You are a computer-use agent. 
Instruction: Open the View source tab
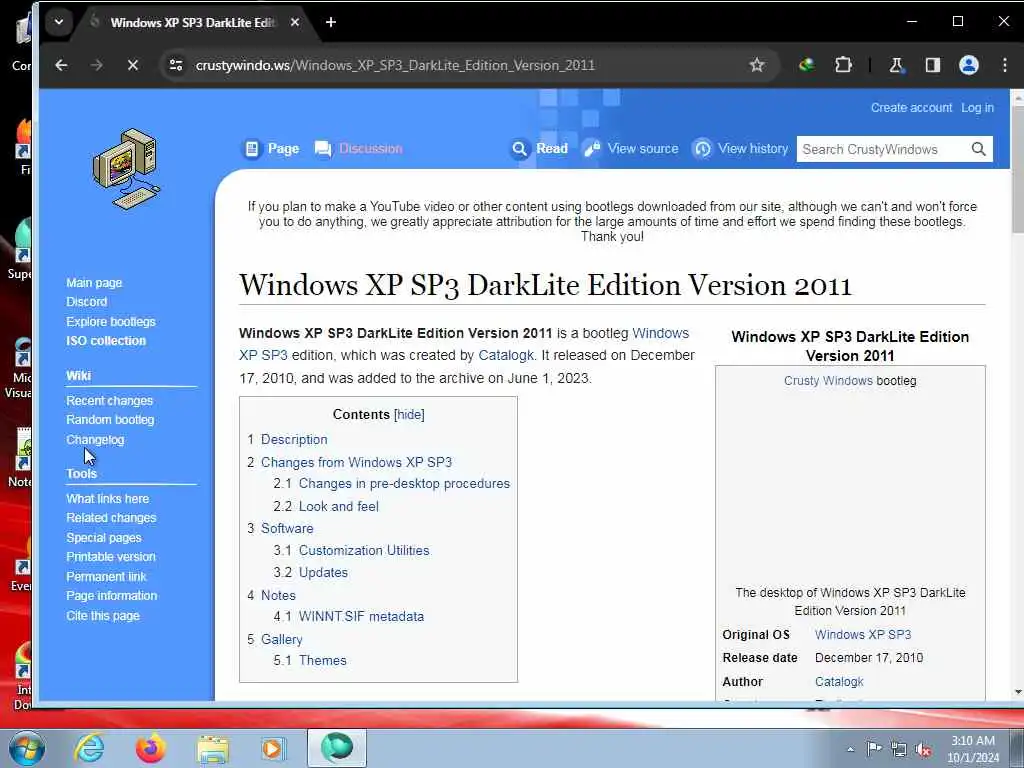[631, 149]
